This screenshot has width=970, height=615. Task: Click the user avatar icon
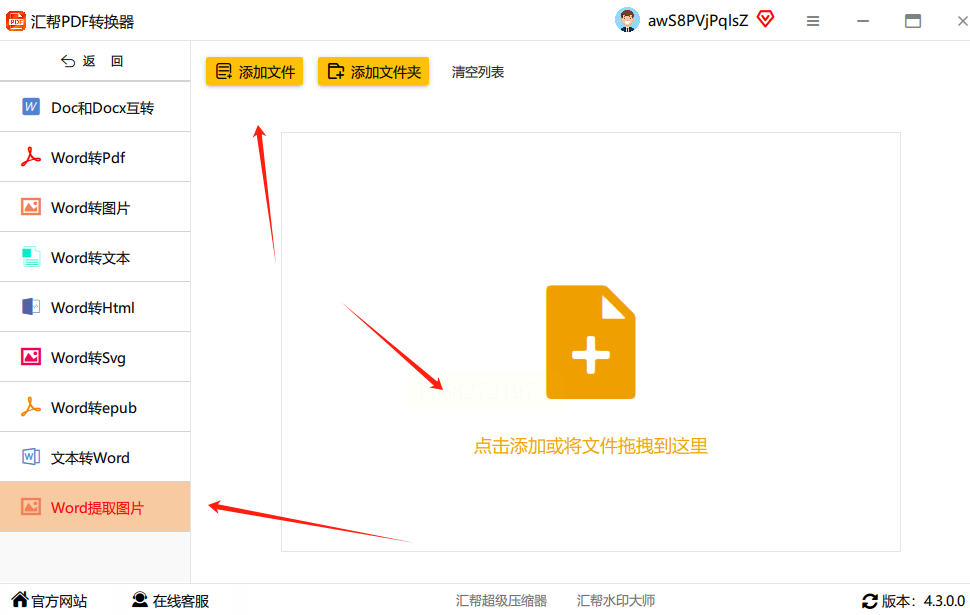click(627, 20)
